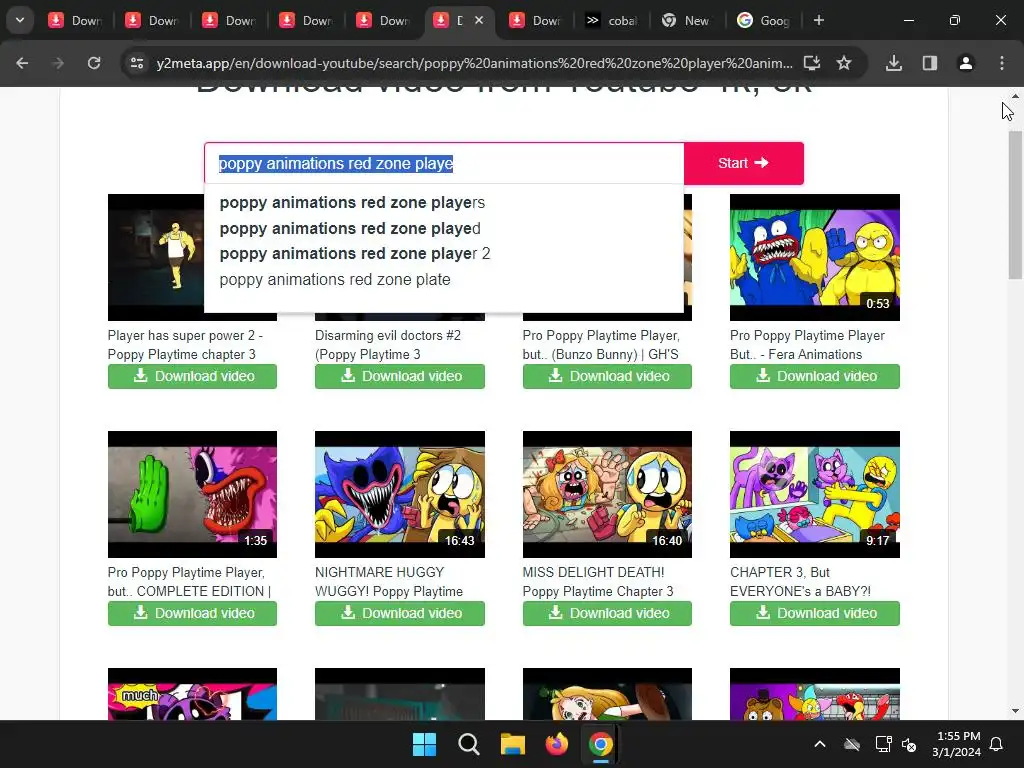Screen dimensions: 1024x768
Task: View site information icon in address bar
Action: pyautogui.click(x=137, y=63)
